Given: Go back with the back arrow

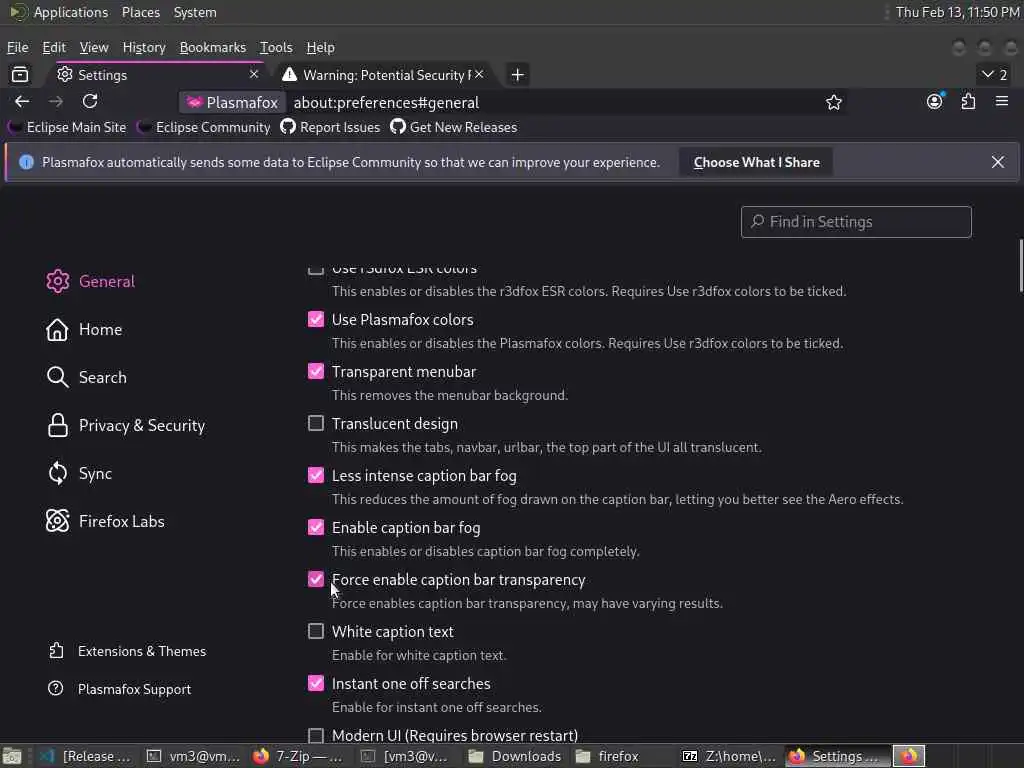Looking at the screenshot, I should tap(22, 102).
